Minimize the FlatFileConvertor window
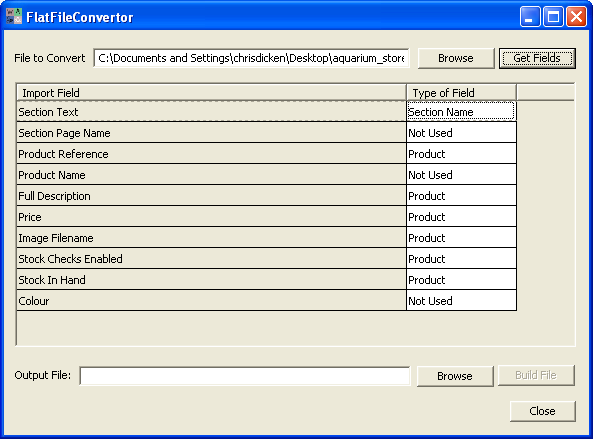The image size is (593, 439). tap(530, 17)
